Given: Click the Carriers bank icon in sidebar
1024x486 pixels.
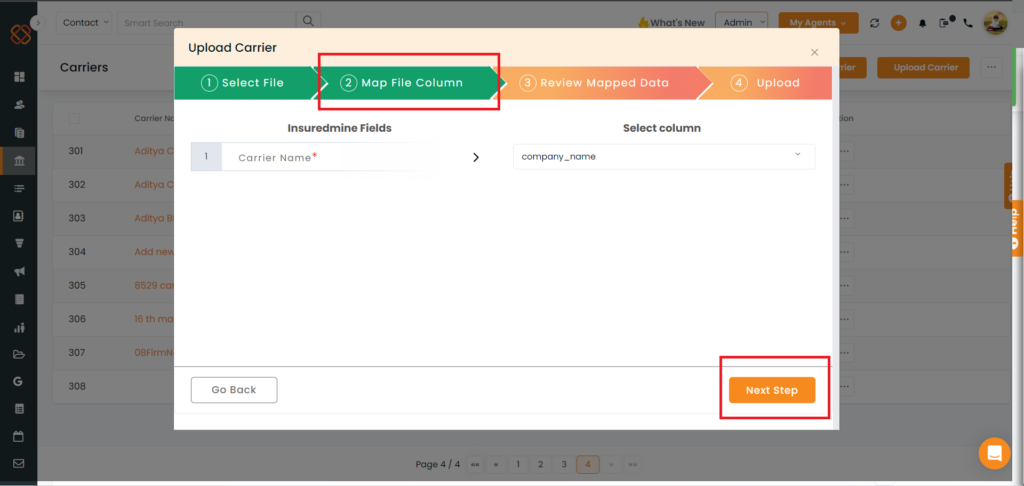Looking at the screenshot, I should point(18,160).
